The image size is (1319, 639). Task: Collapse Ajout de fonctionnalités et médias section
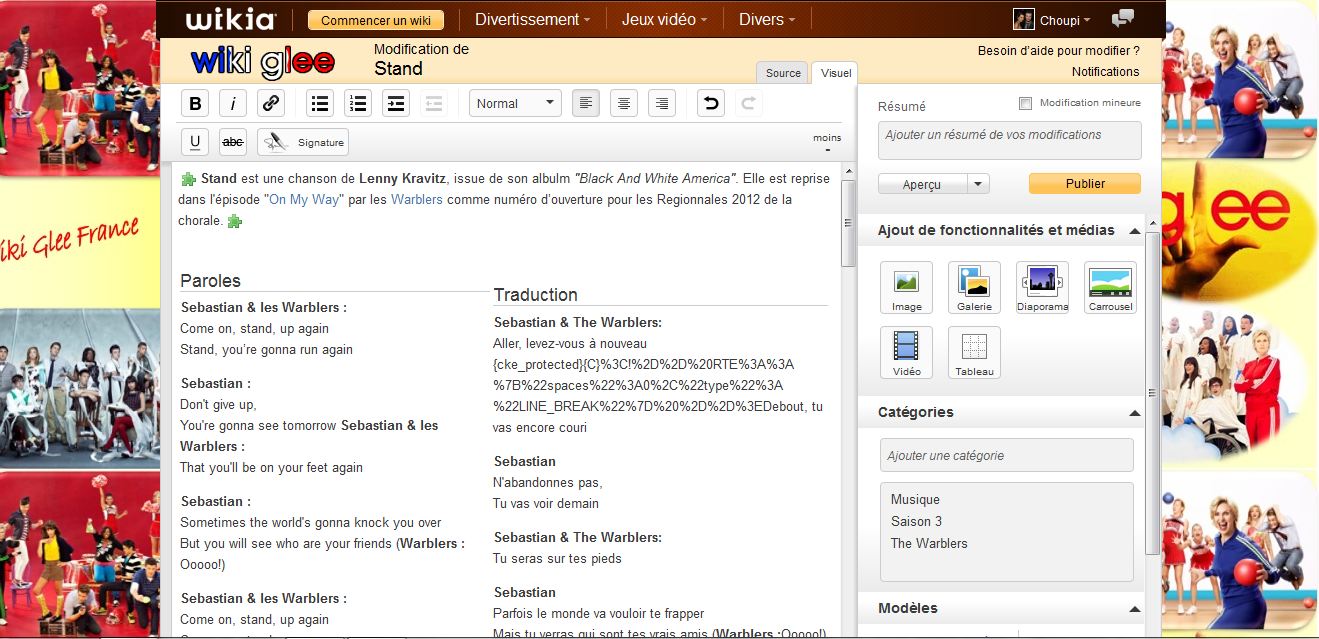(x=1134, y=231)
